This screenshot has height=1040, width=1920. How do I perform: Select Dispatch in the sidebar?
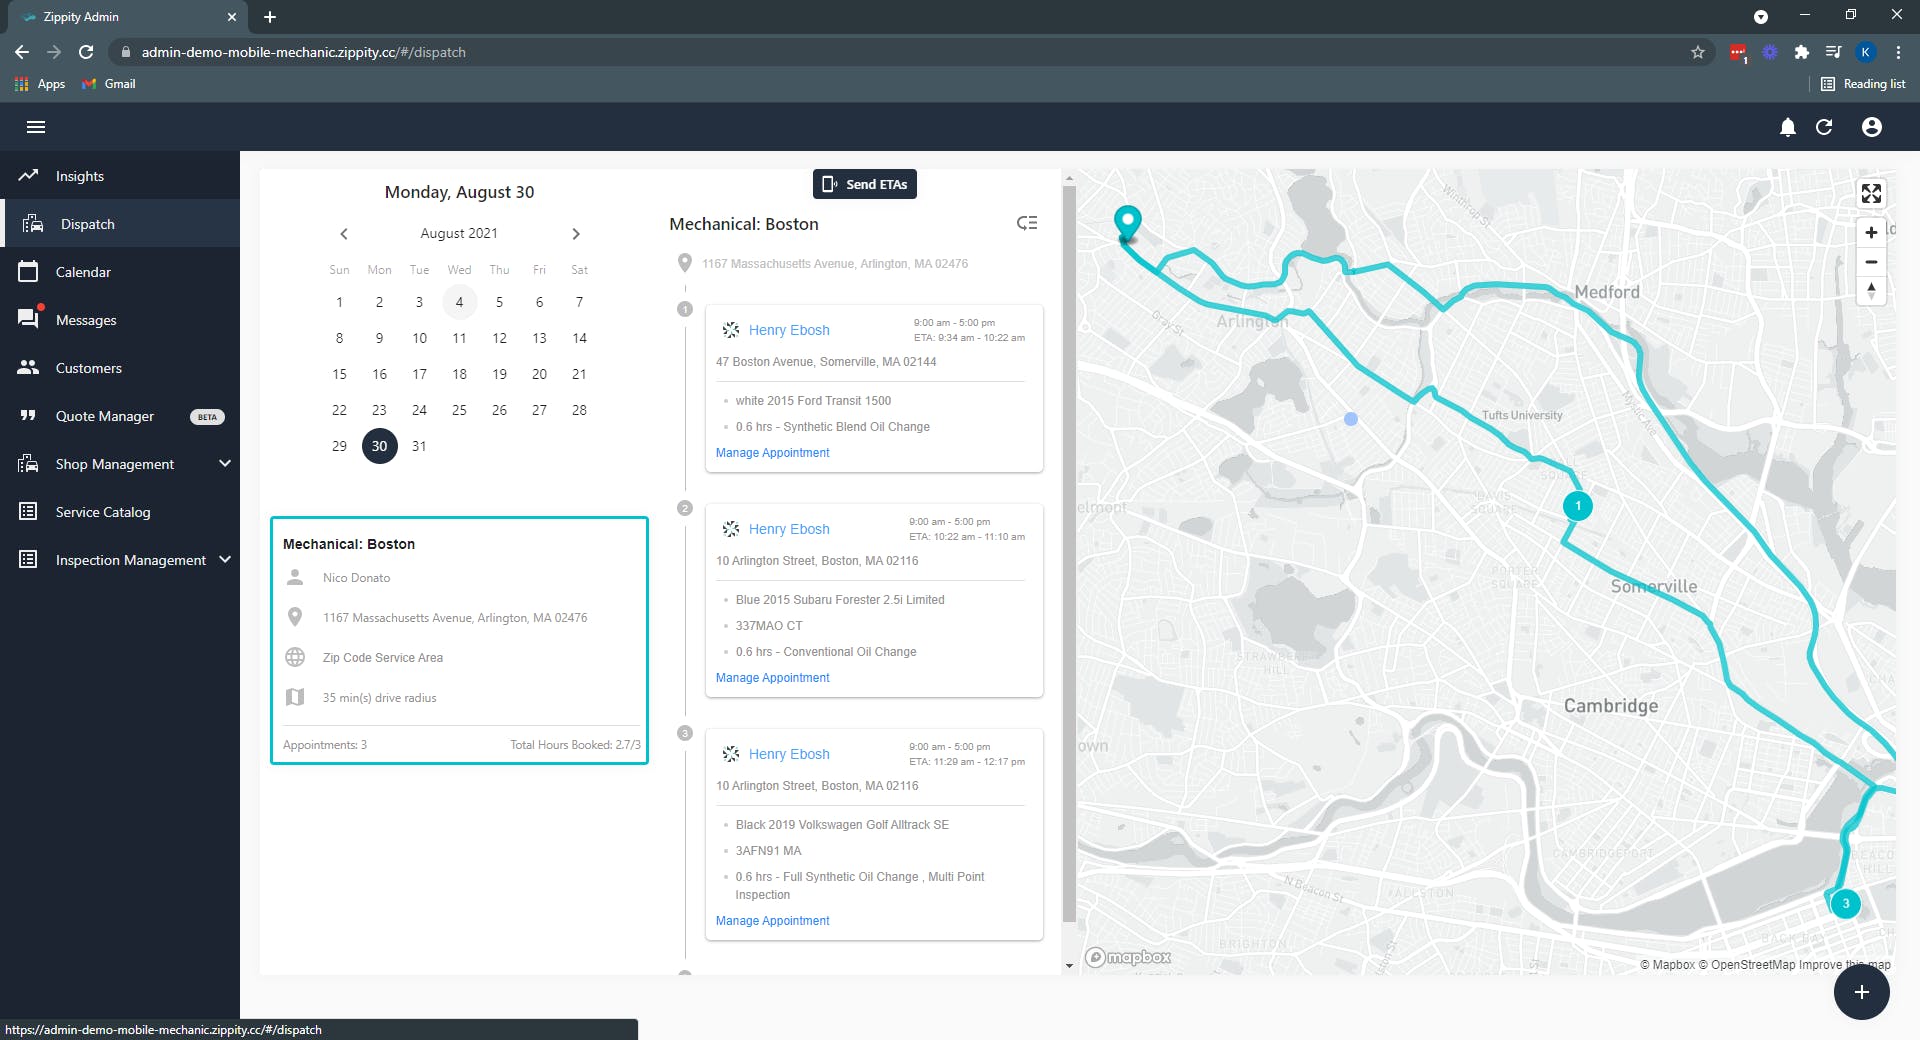pos(120,224)
